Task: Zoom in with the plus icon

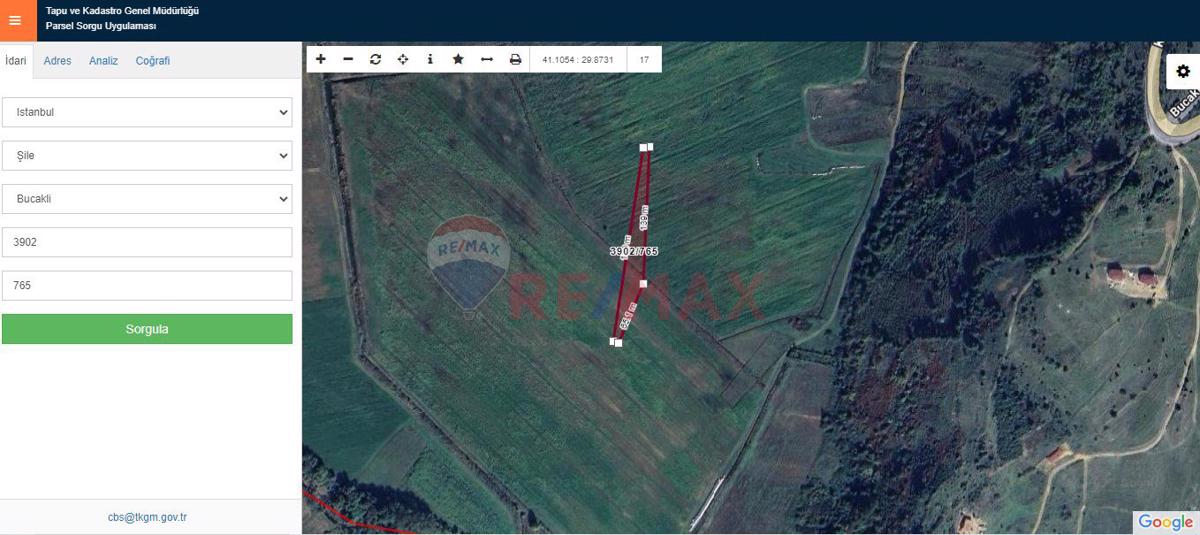Action: point(321,59)
